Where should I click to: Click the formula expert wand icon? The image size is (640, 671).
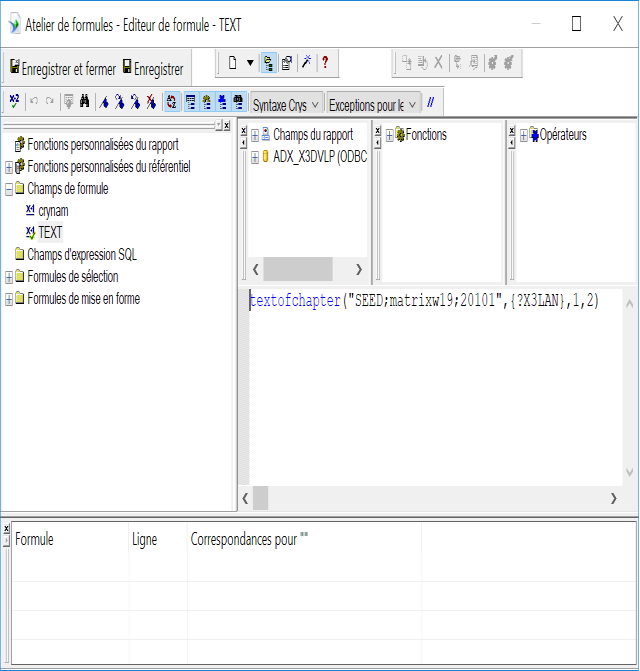306,63
